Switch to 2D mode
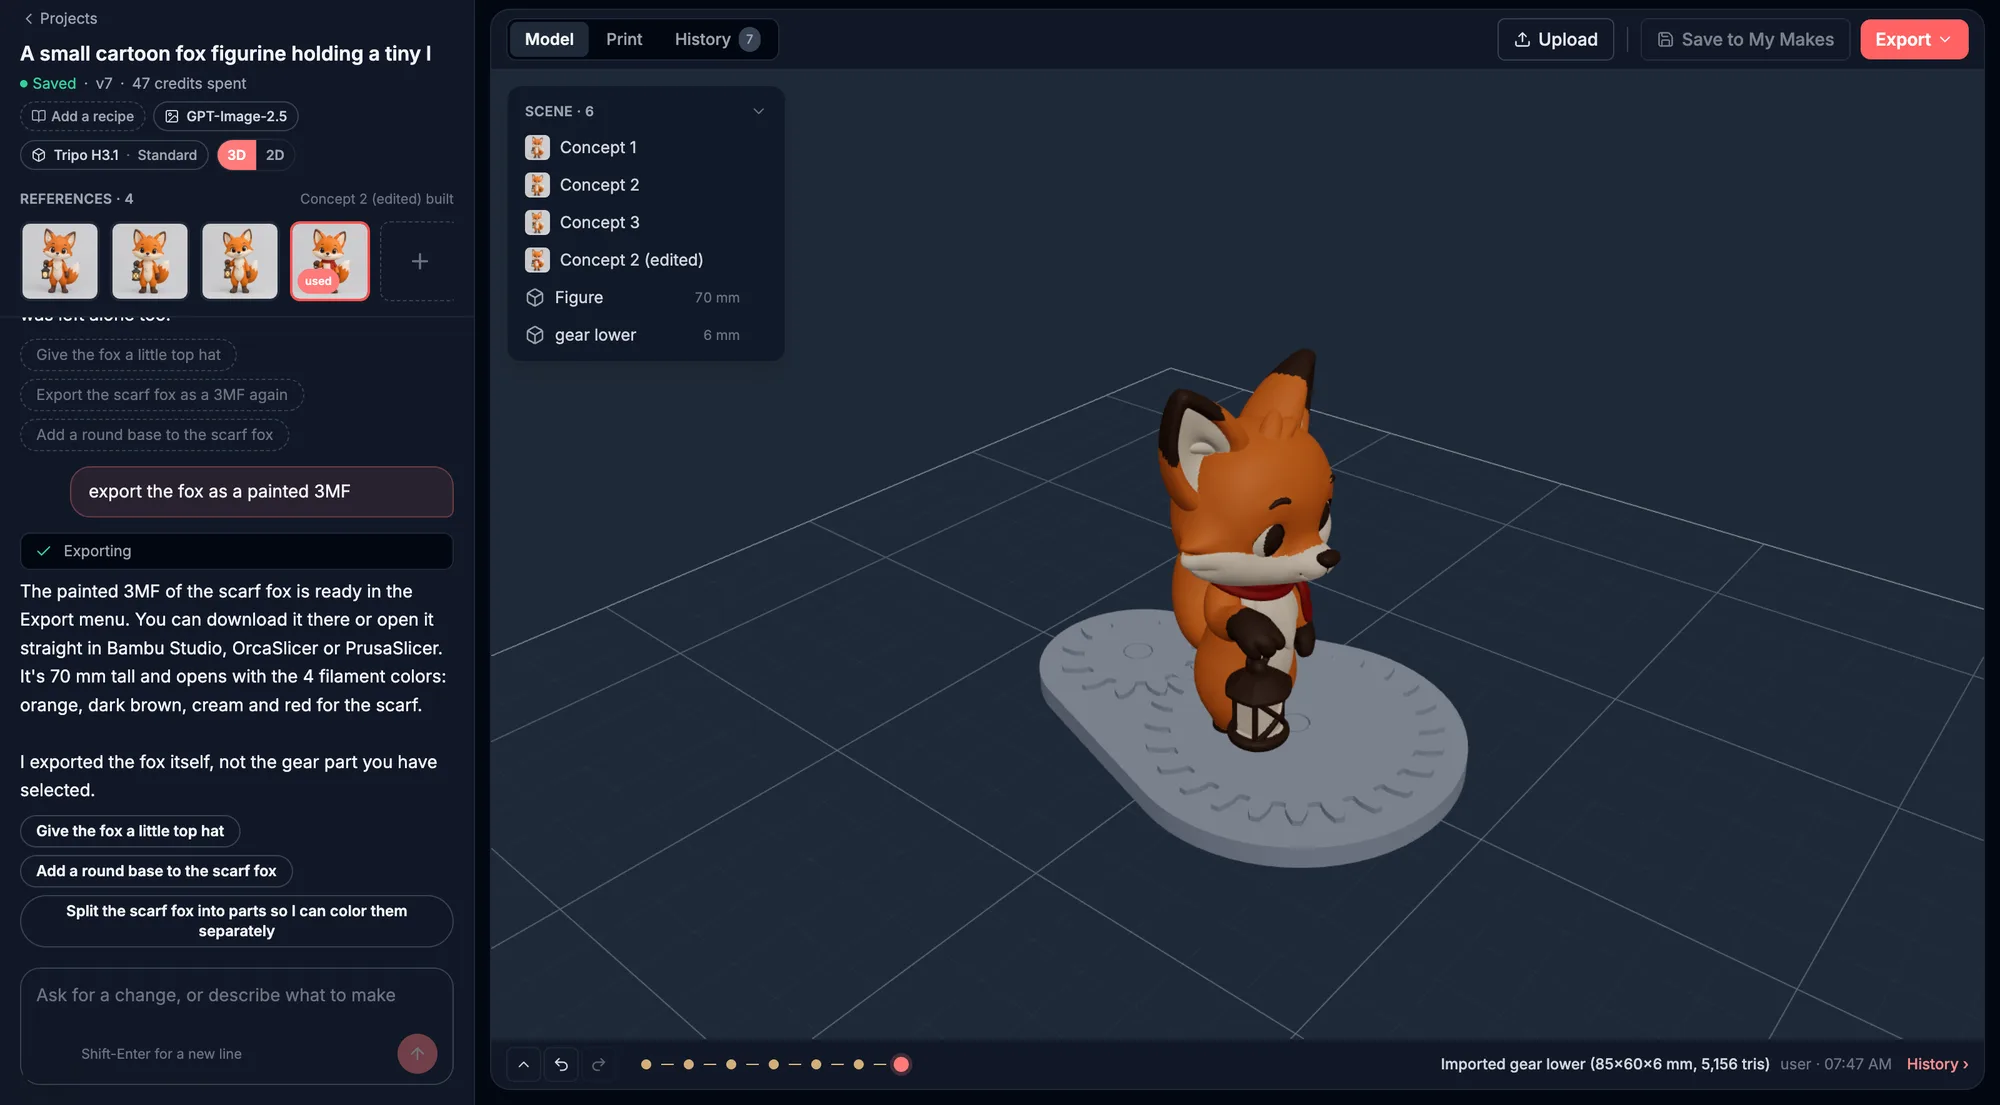Image resolution: width=2000 pixels, height=1105 pixels. 275,155
